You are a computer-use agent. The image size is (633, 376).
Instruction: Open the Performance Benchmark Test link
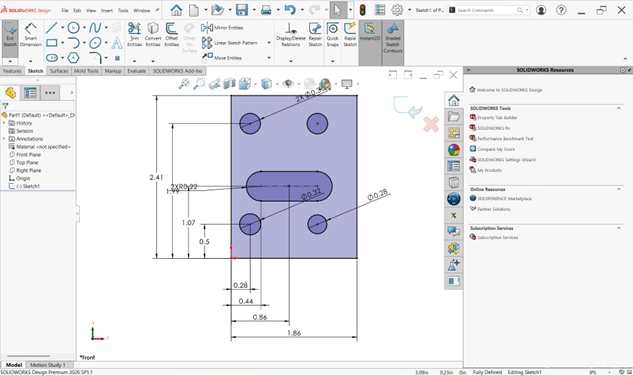click(505, 139)
